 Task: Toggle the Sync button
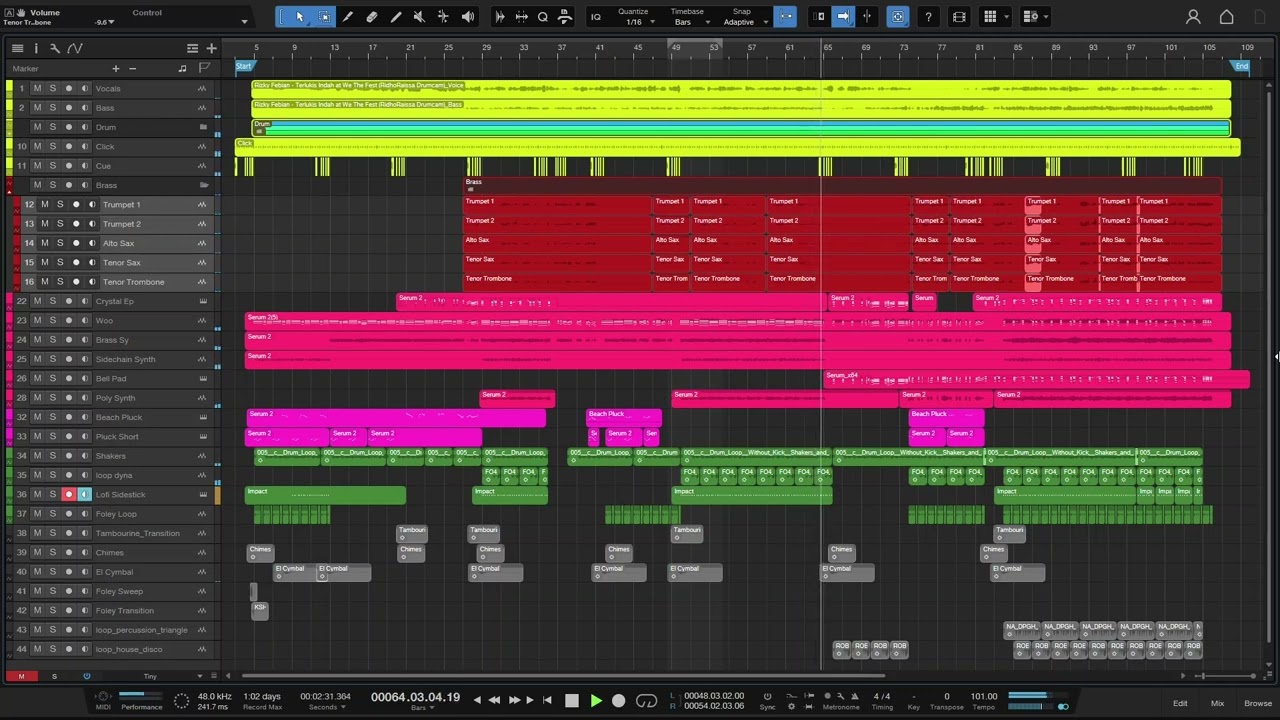tap(767, 701)
